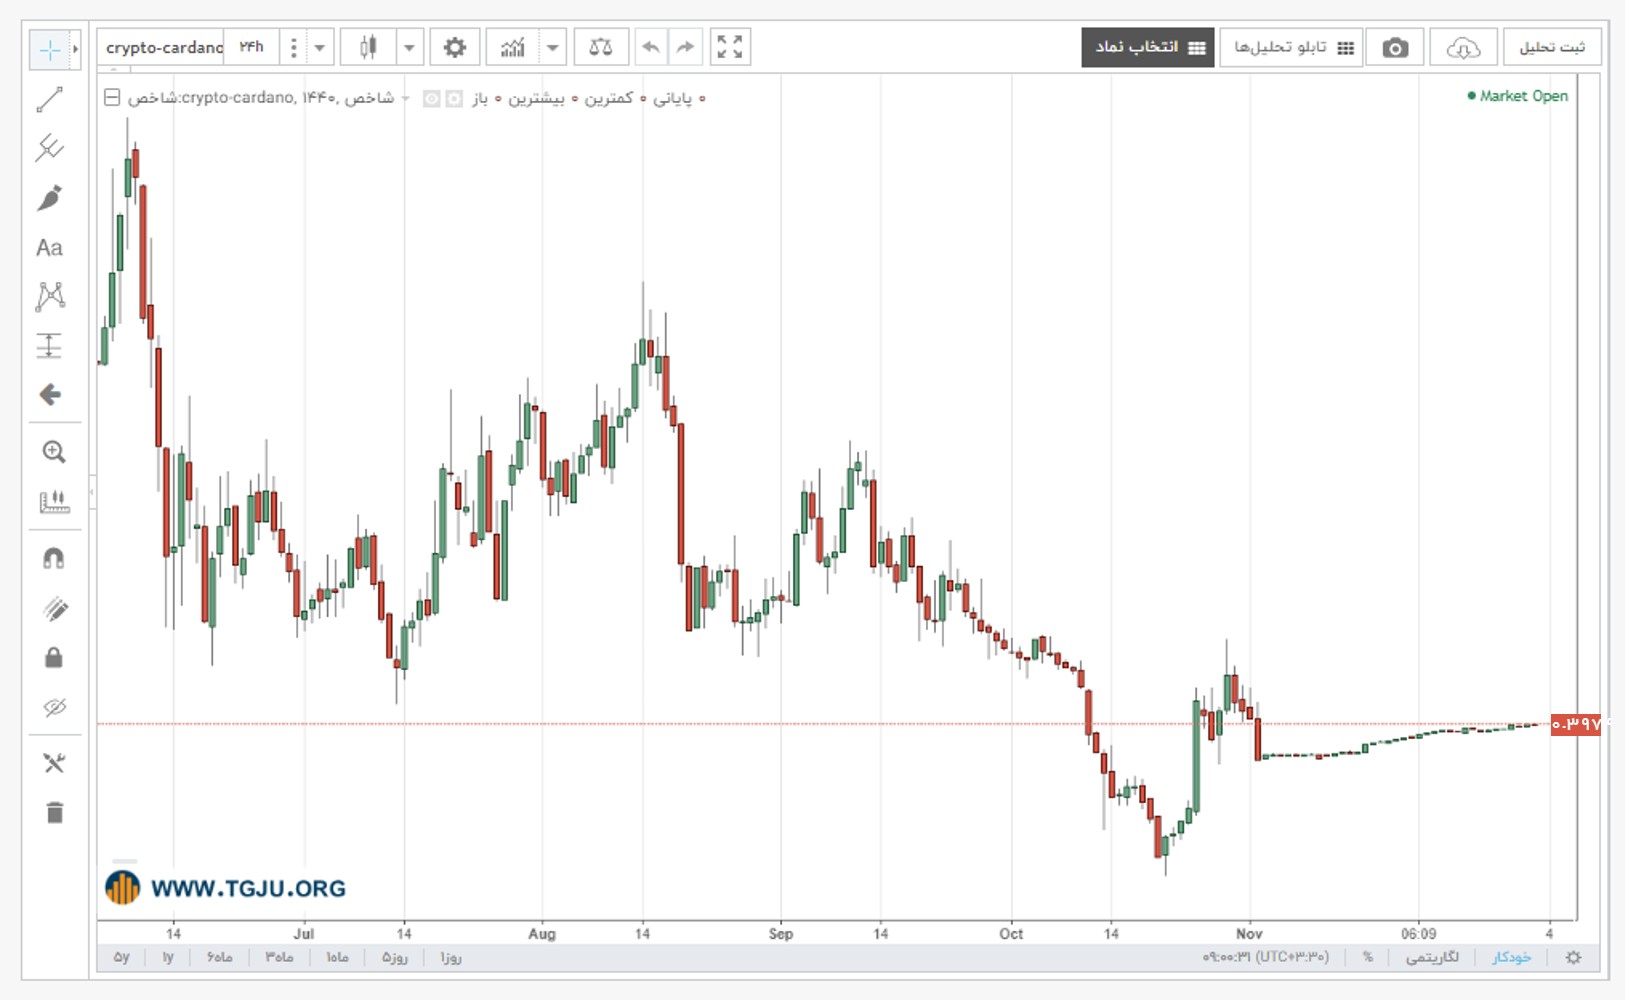Open chart properties gear in top toolbar
Image resolution: width=1625 pixels, height=1000 pixels.
click(x=455, y=47)
